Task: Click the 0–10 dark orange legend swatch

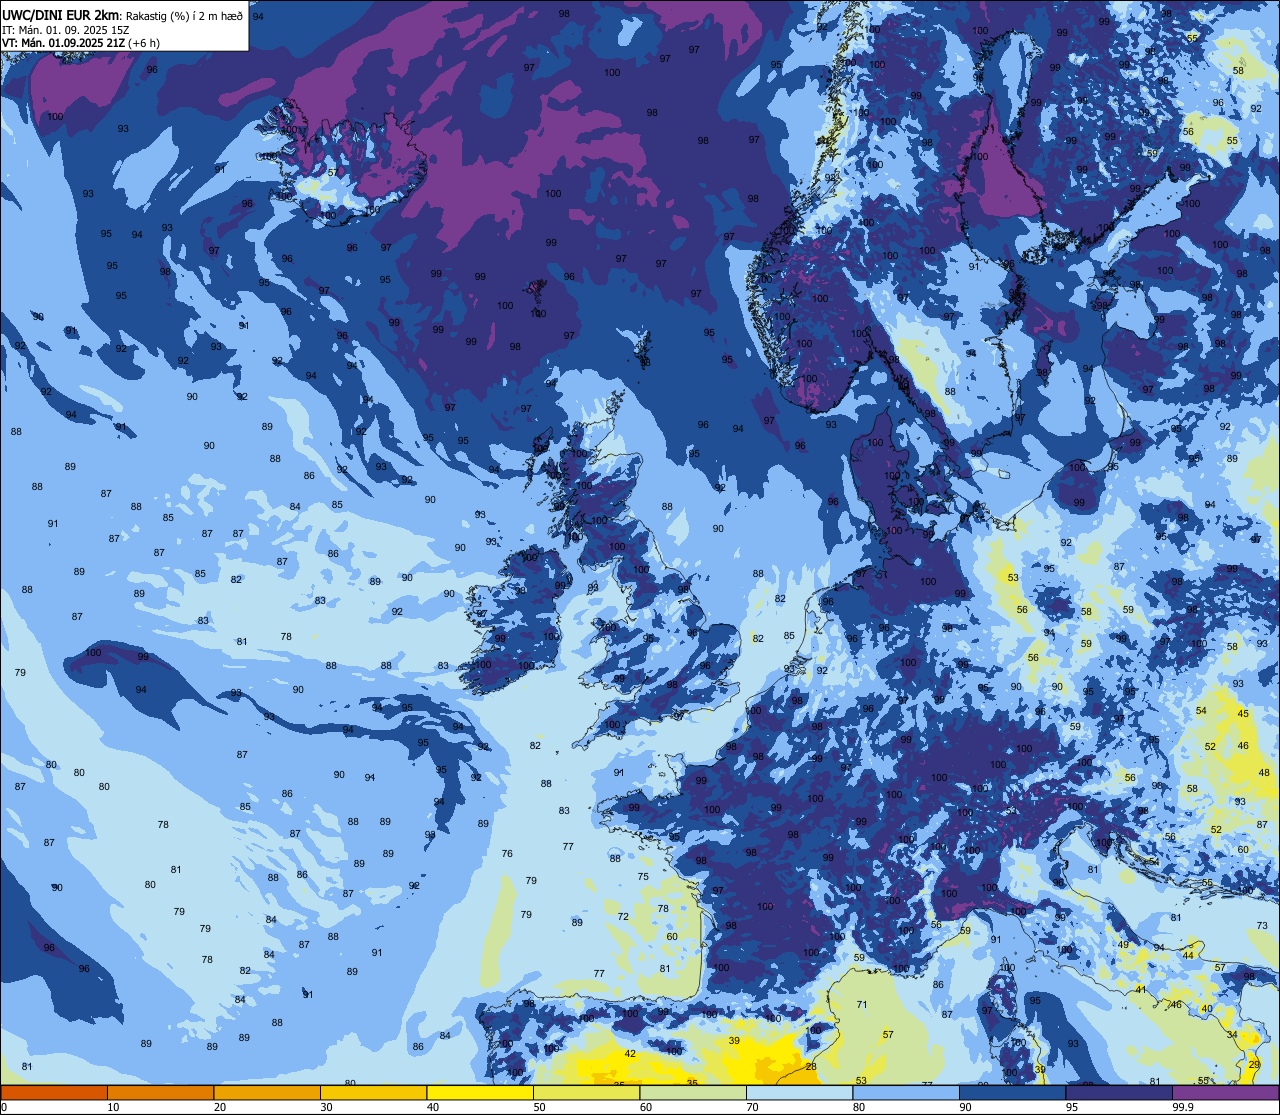Action: pyautogui.click(x=54, y=1093)
